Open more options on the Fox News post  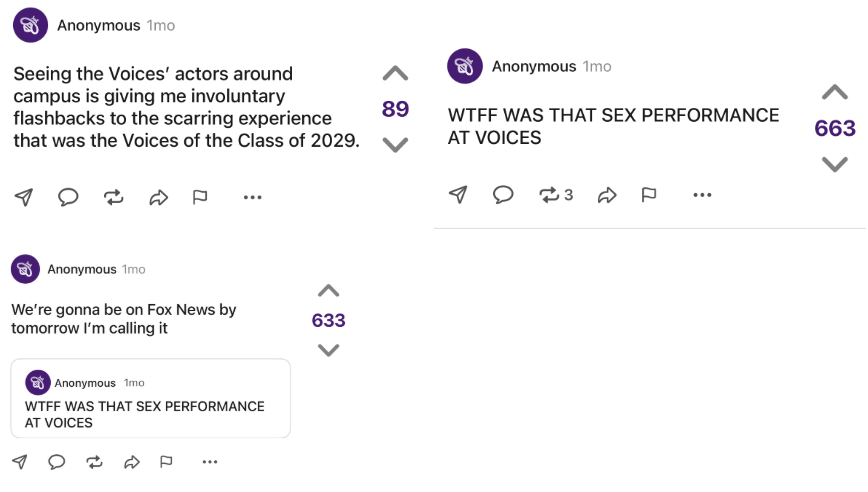coord(209,462)
